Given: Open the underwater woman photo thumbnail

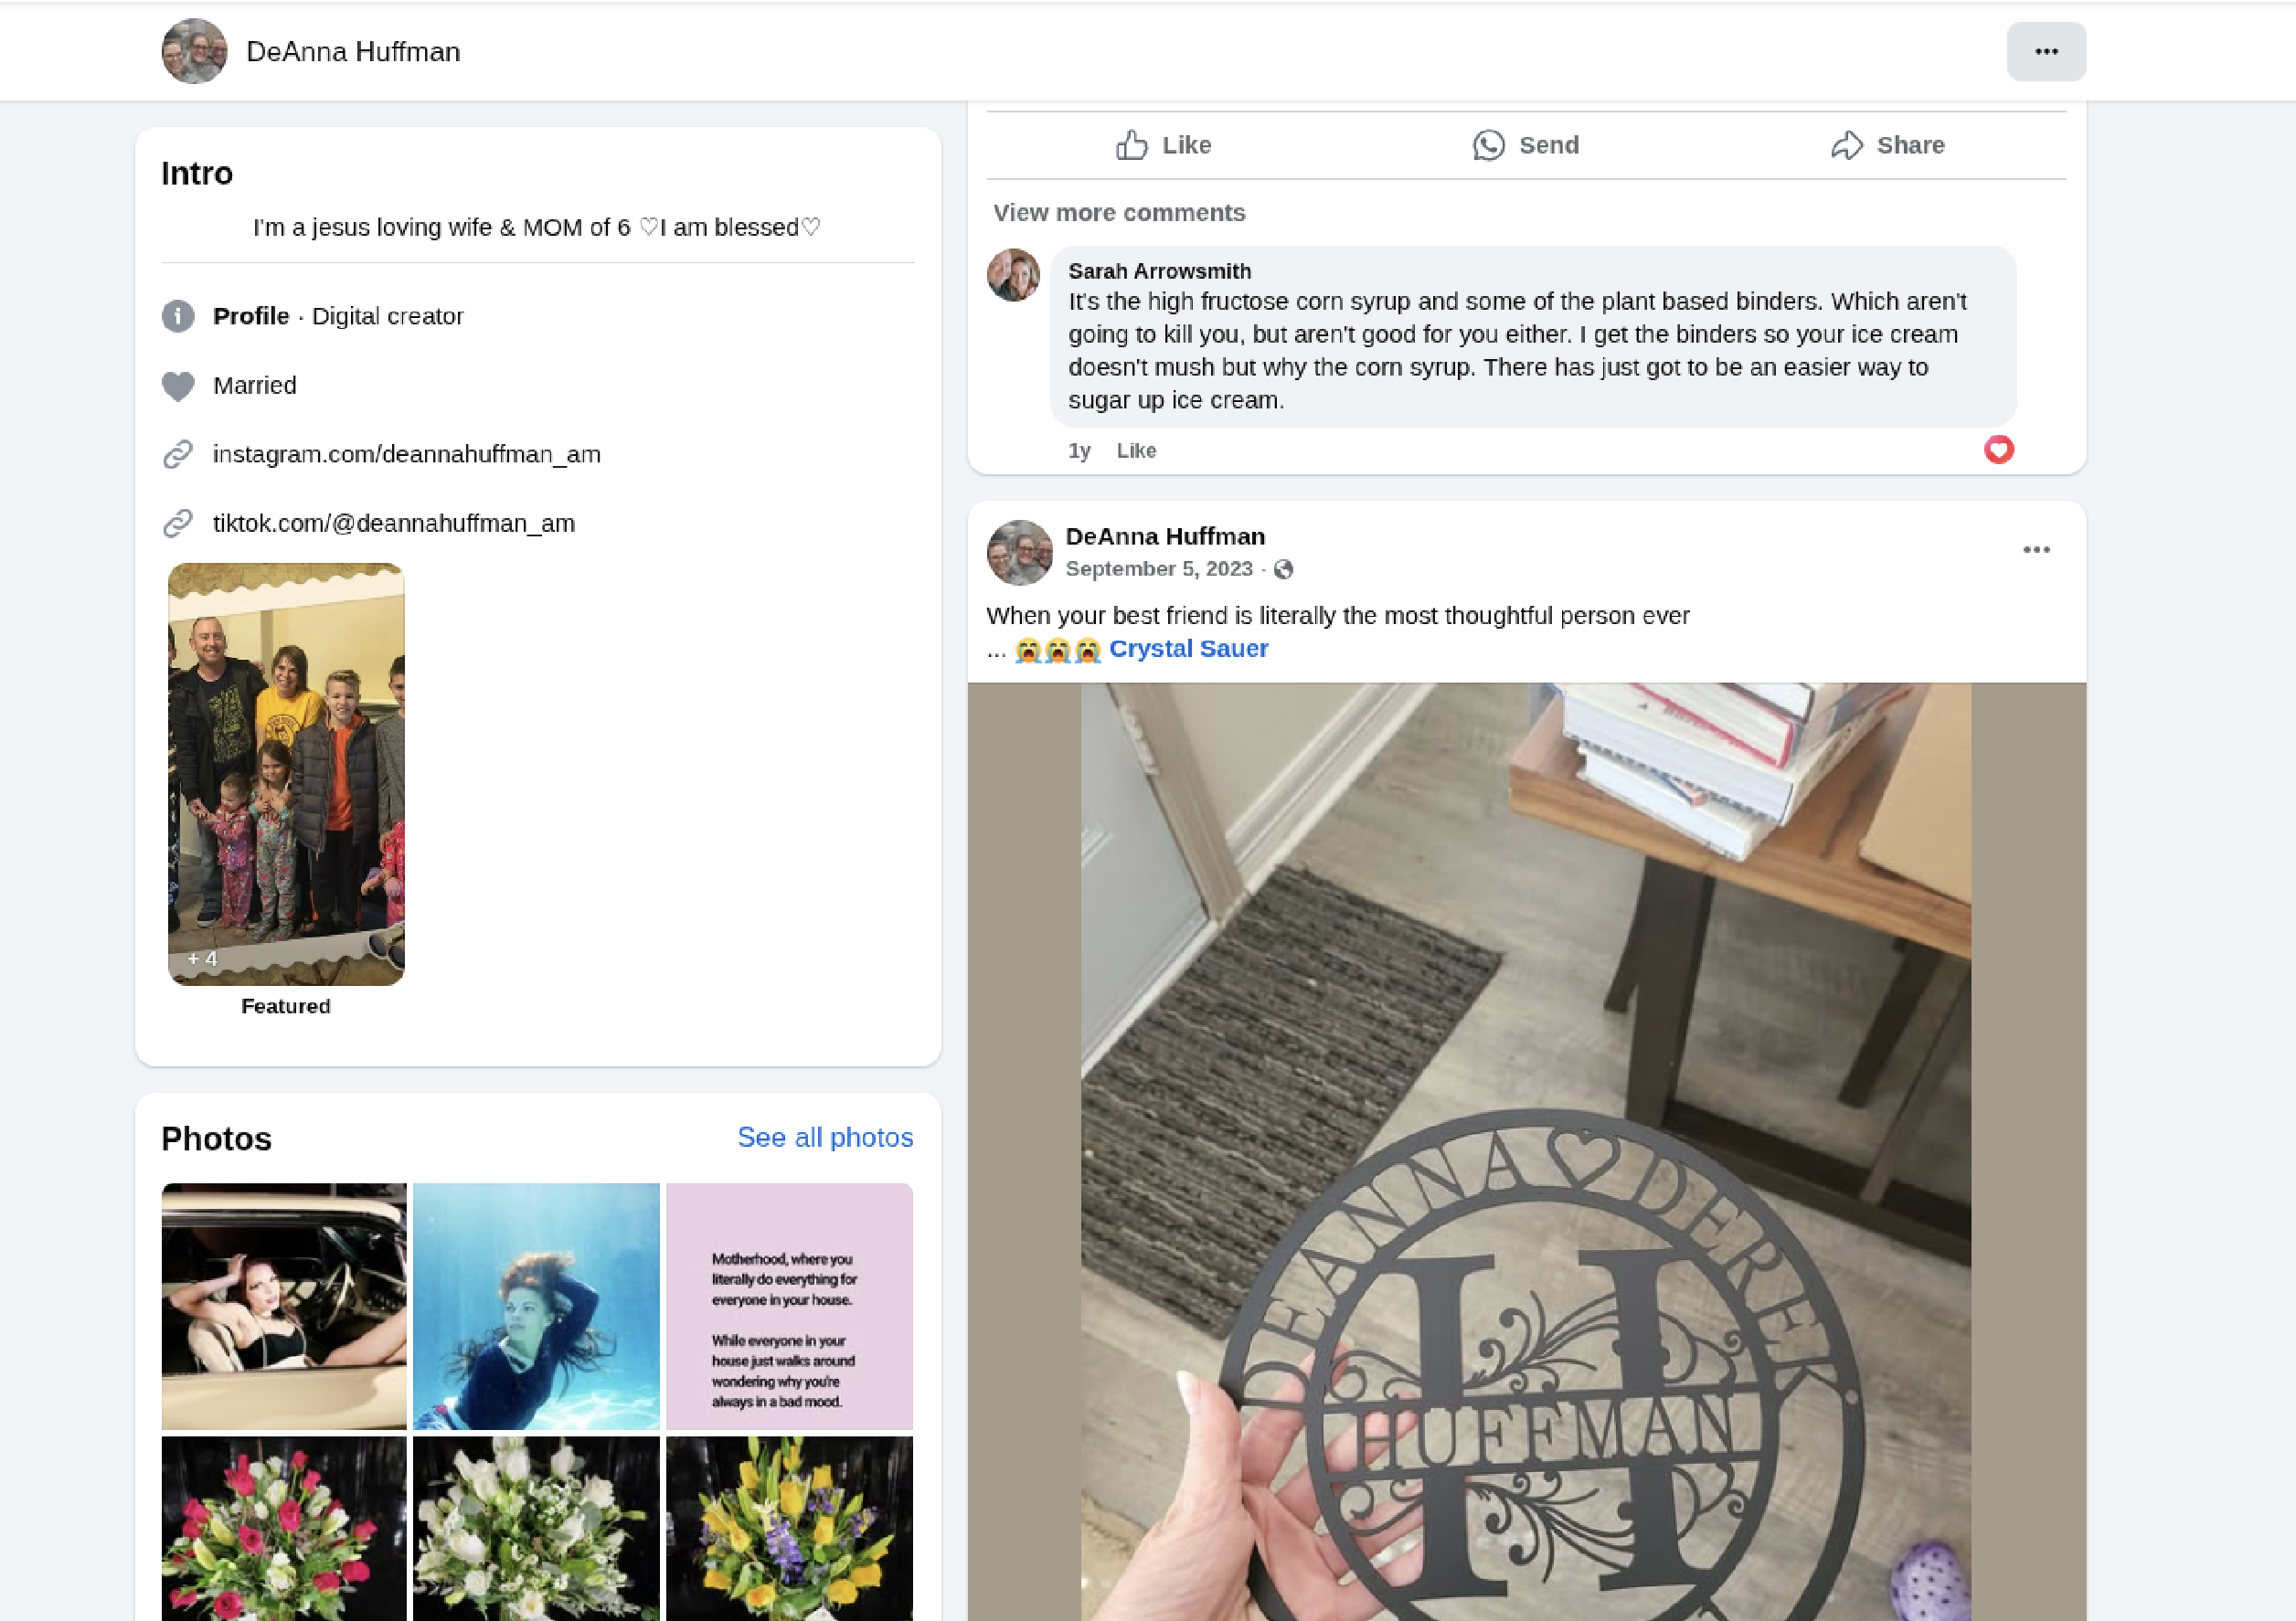Looking at the screenshot, I should coord(536,1306).
